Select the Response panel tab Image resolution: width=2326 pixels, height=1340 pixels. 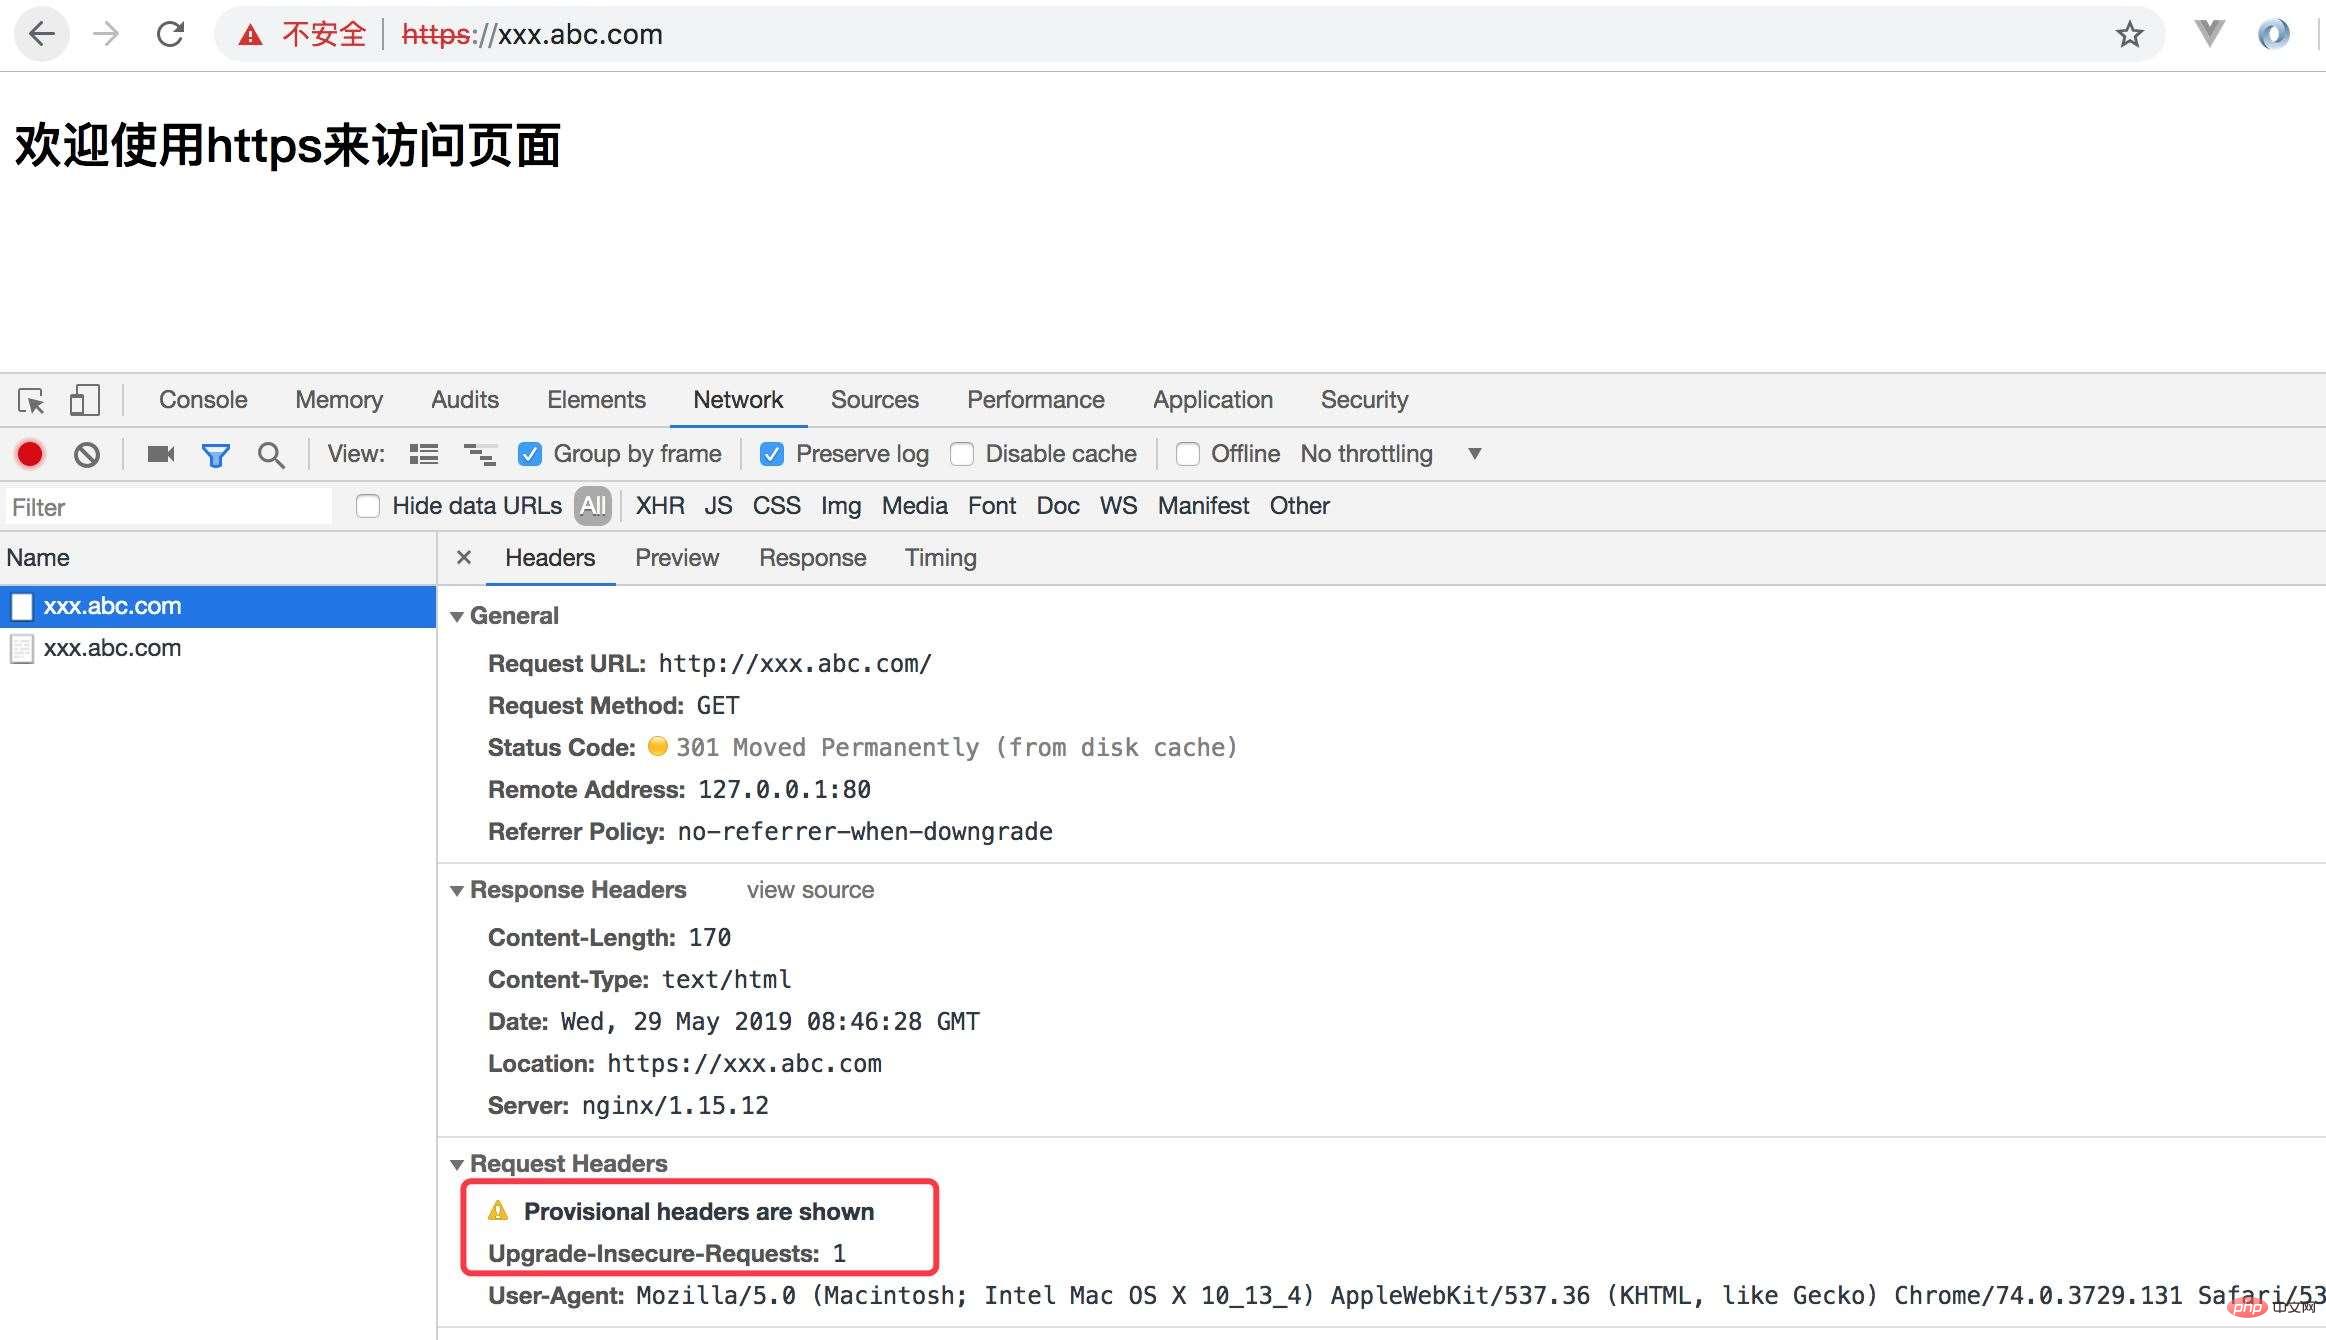pos(812,557)
